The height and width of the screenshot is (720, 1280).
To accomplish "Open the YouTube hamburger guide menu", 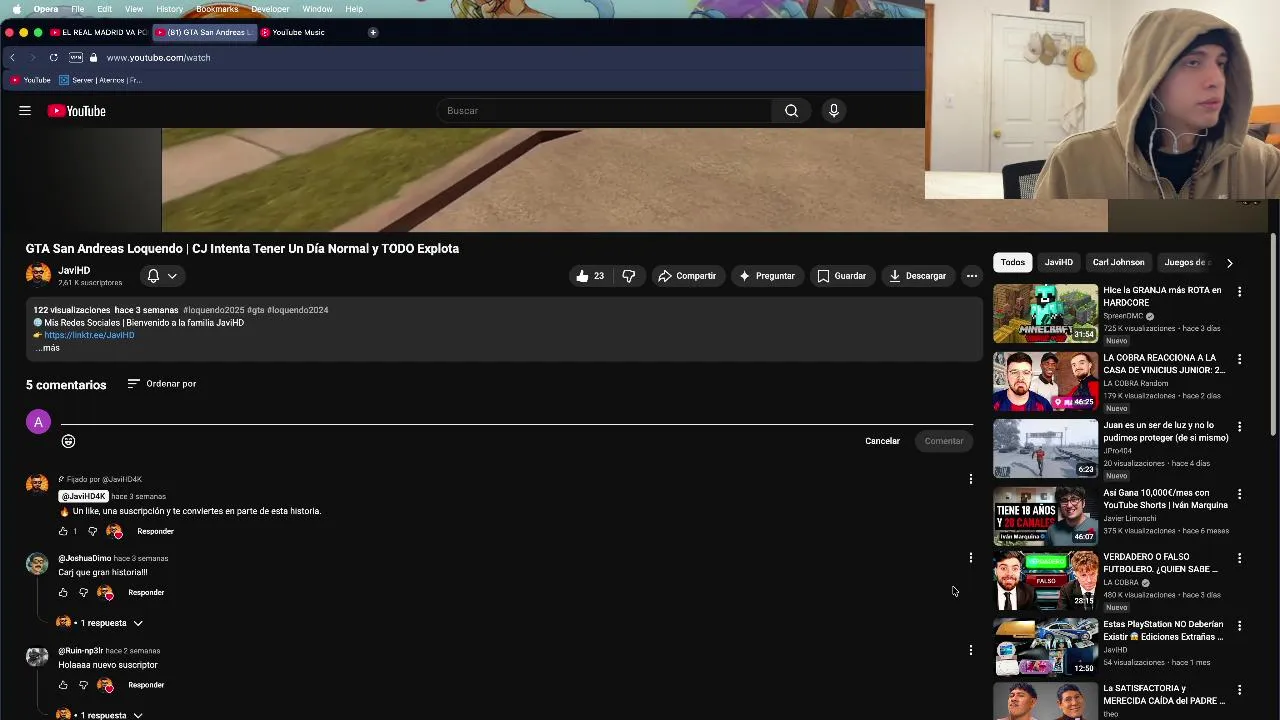I will [x=25, y=111].
